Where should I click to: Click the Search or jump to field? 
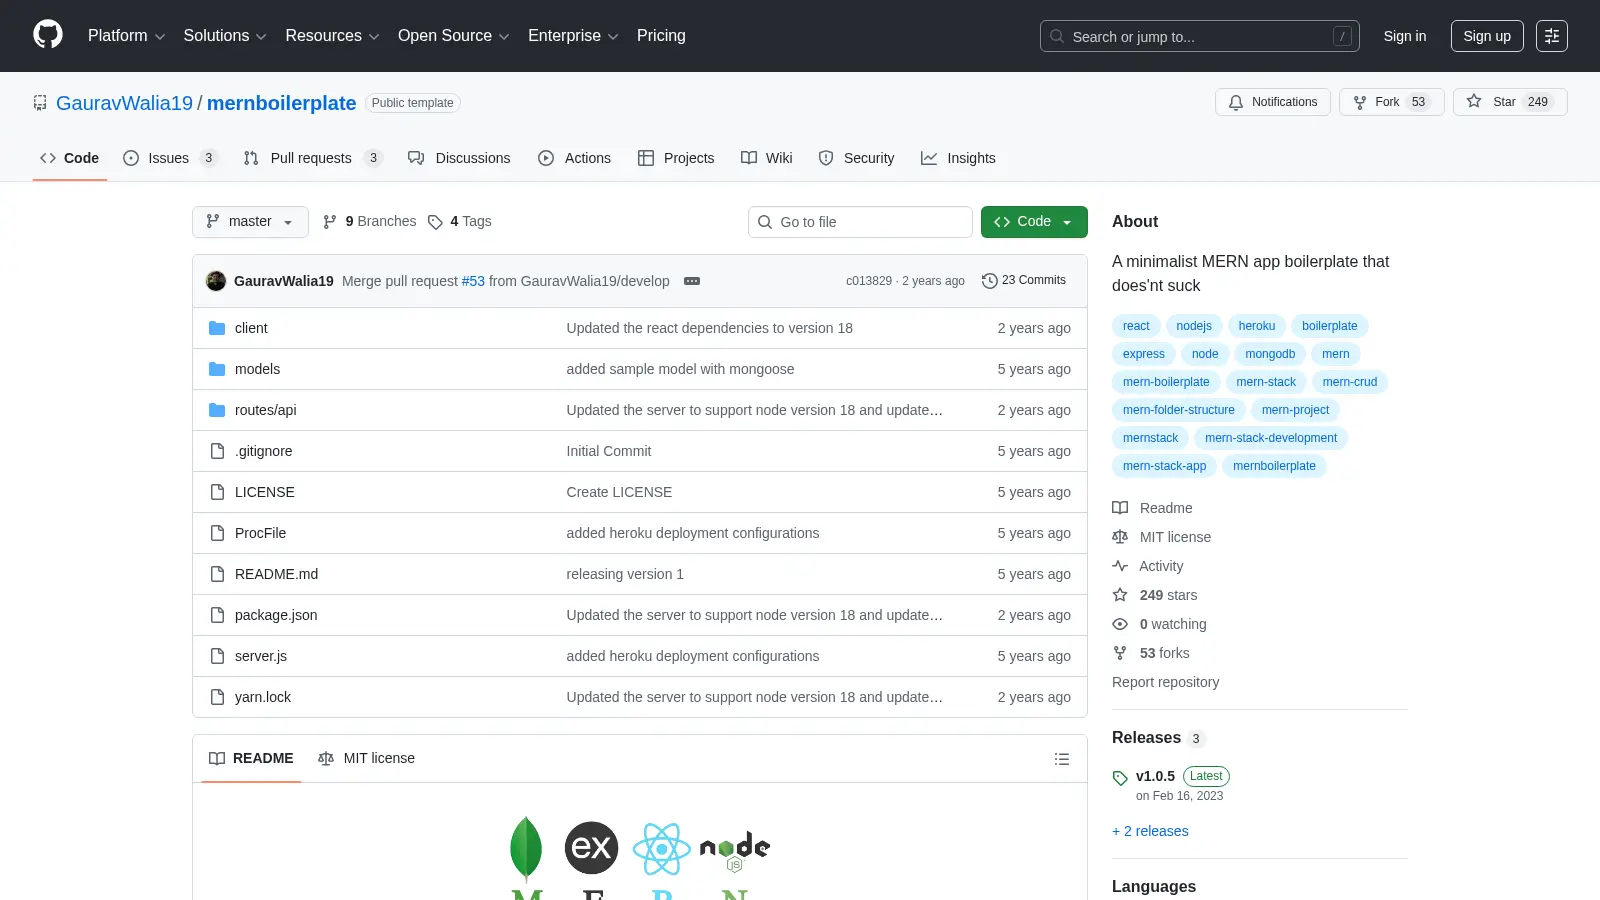click(1200, 36)
